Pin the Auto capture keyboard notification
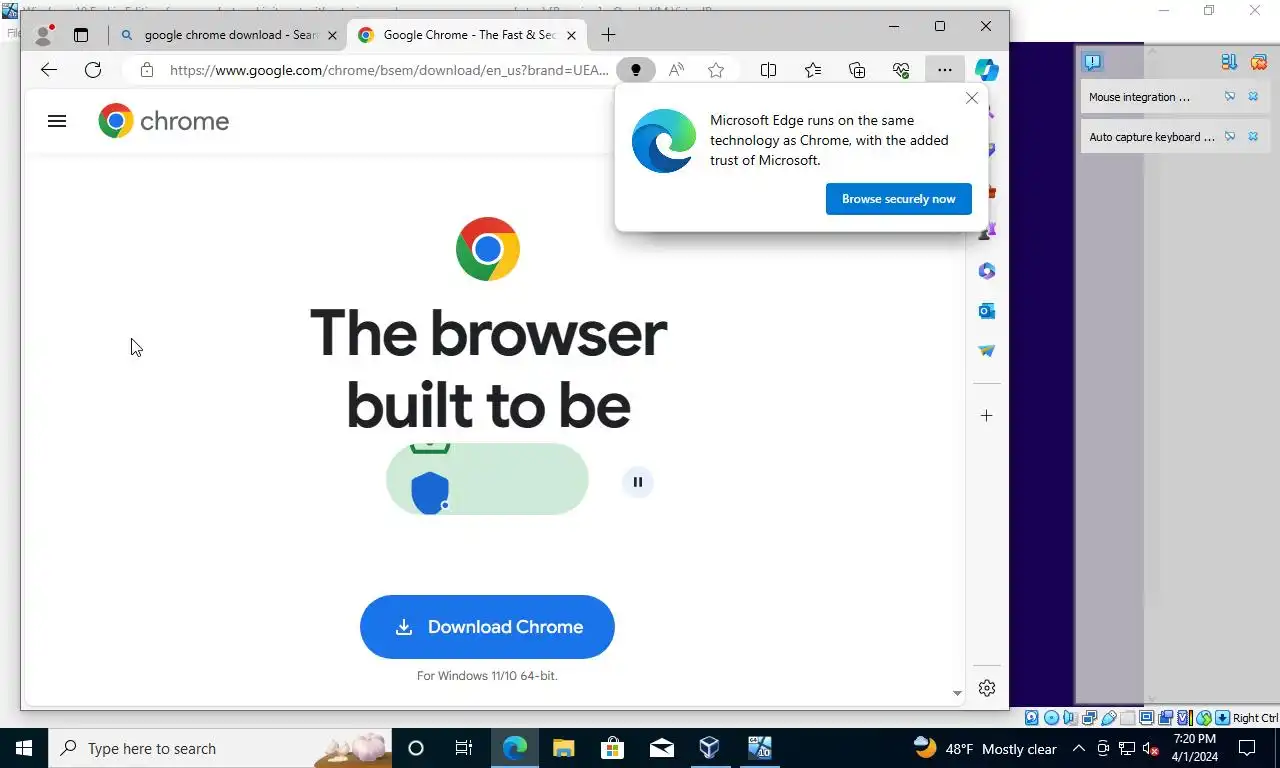 click(x=1230, y=137)
